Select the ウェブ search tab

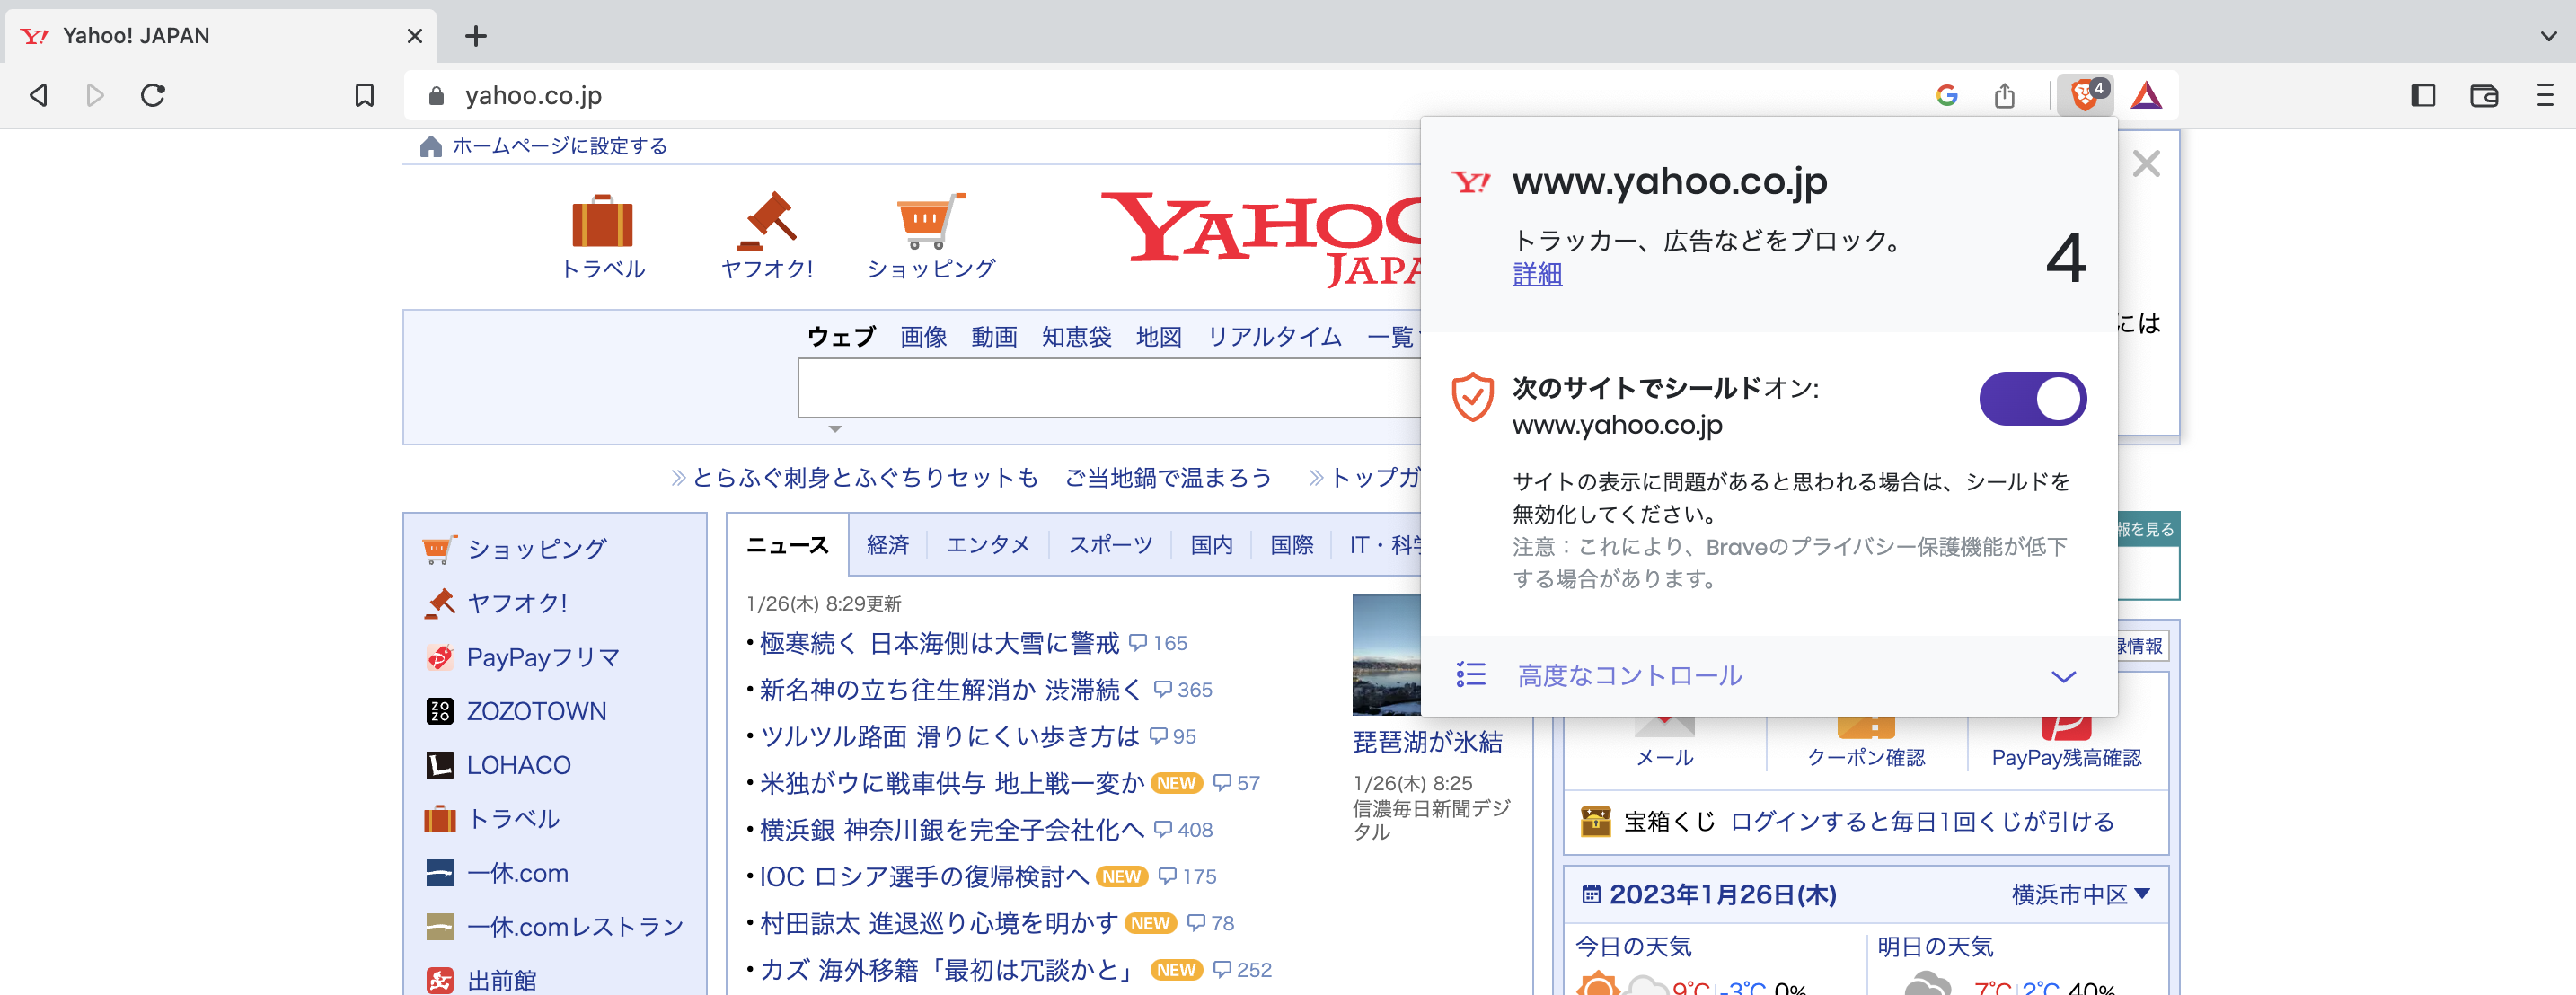[841, 337]
